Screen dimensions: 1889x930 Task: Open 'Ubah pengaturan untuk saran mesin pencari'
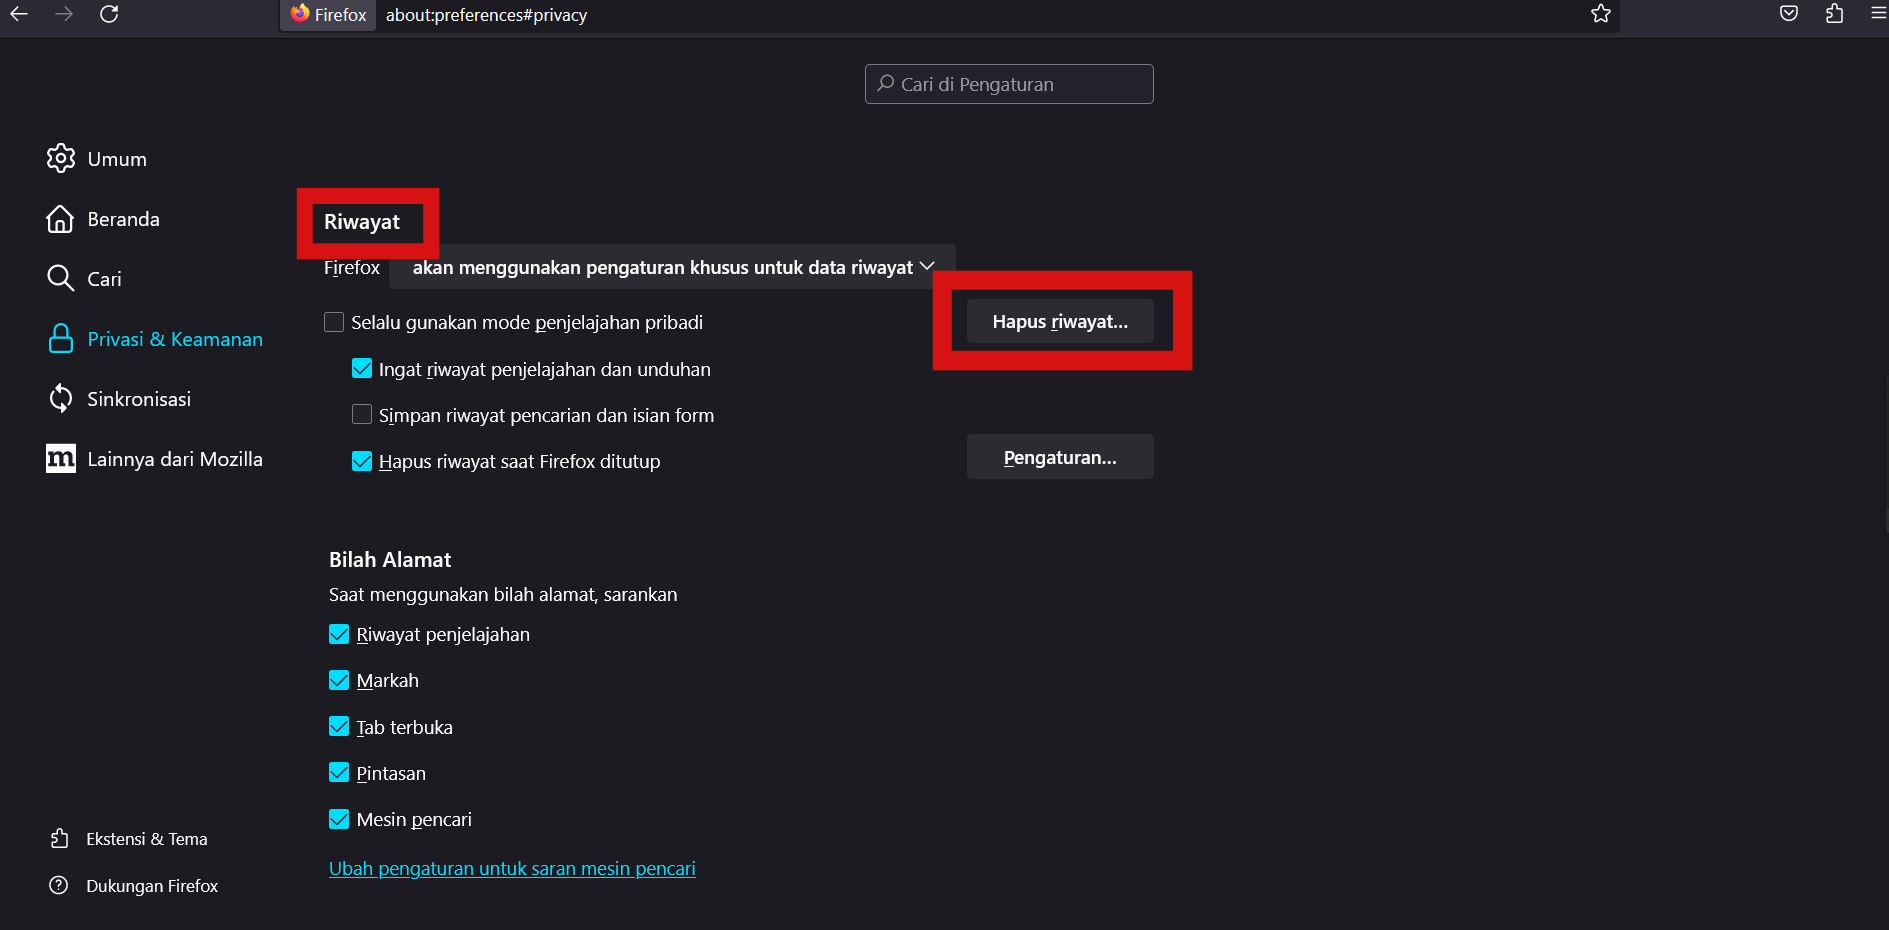coord(512,868)
